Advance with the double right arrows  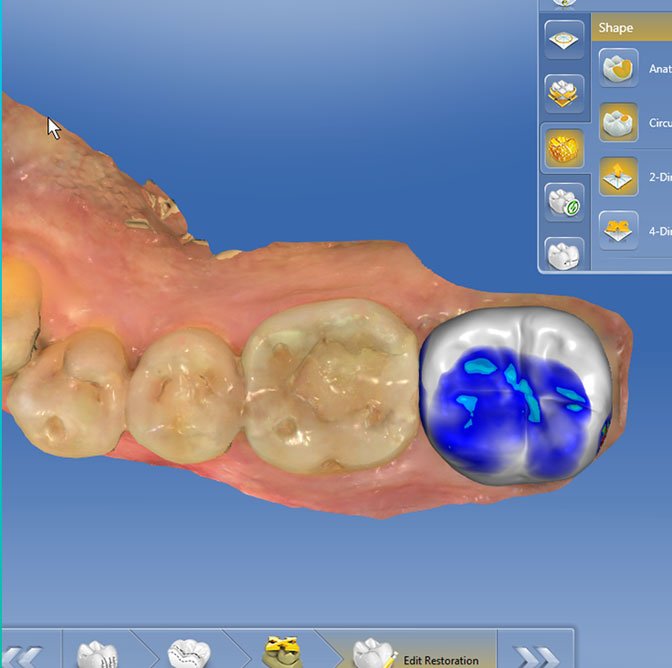(536, 655)
